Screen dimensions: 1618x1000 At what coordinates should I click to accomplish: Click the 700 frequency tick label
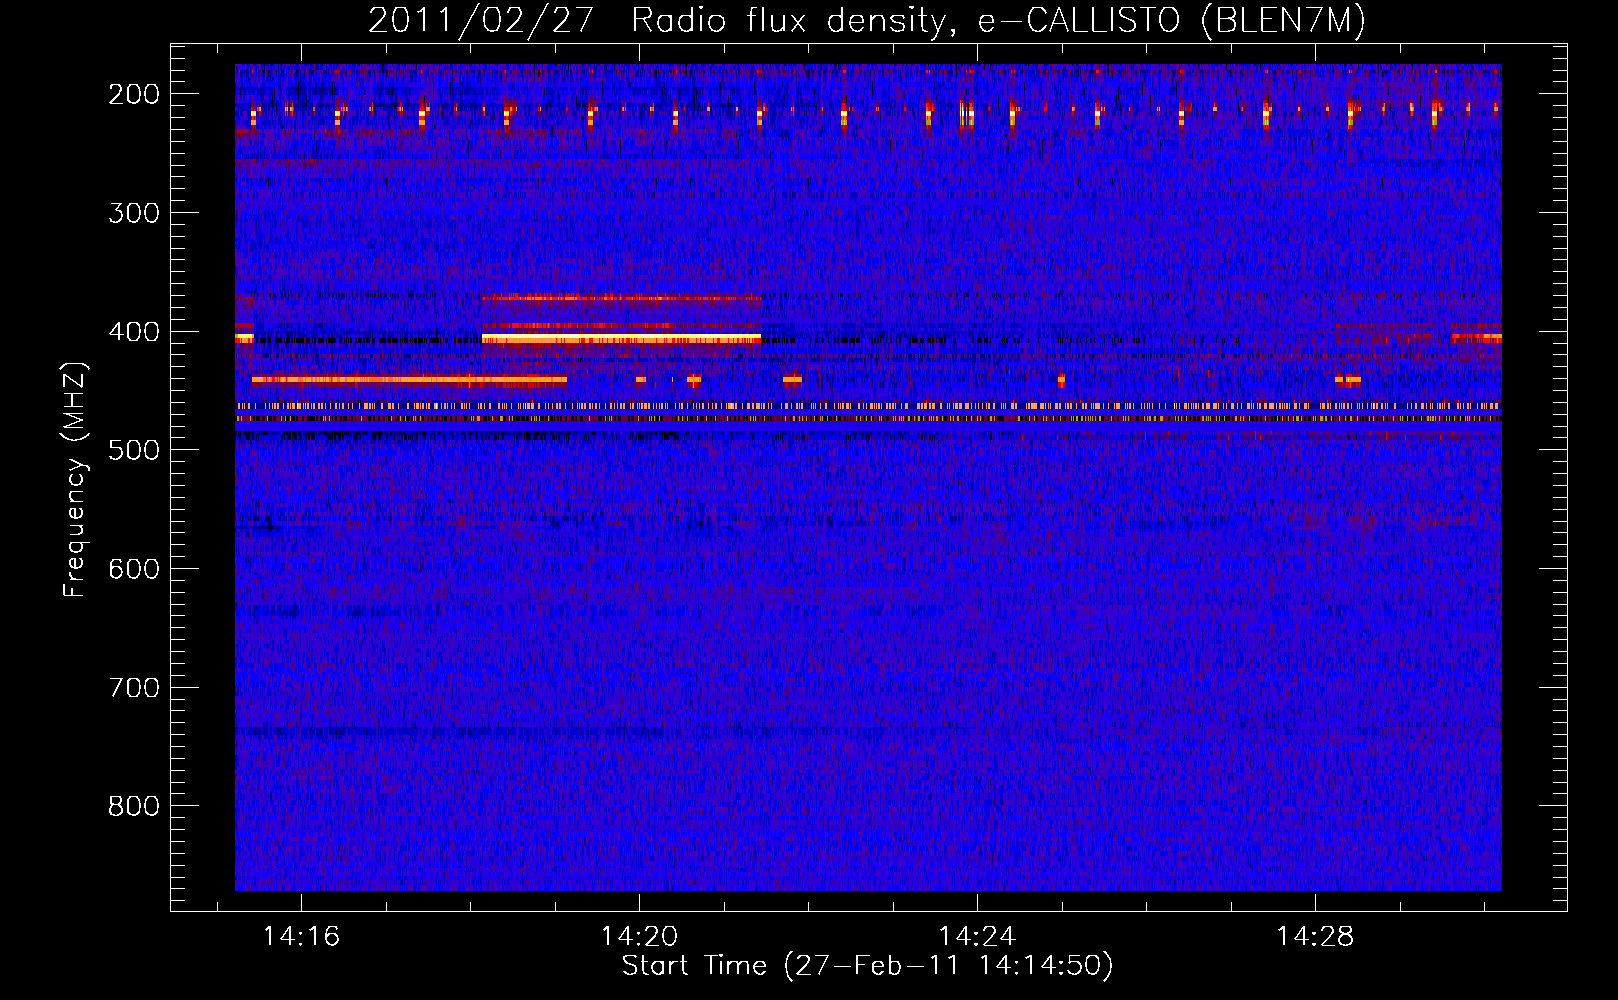[x=133, y=688]
